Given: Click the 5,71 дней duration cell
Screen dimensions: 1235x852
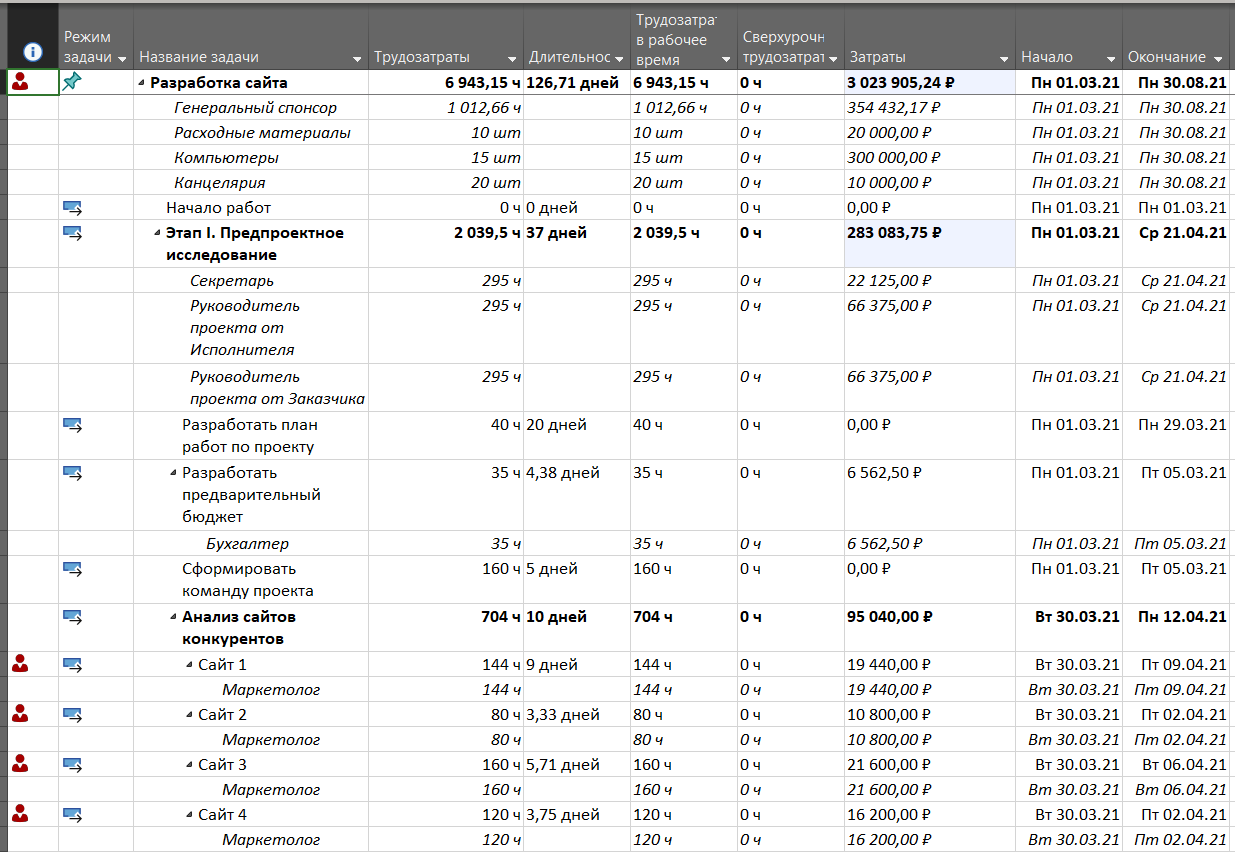Looking at the screenshot, I should click(x=576, y=765).
